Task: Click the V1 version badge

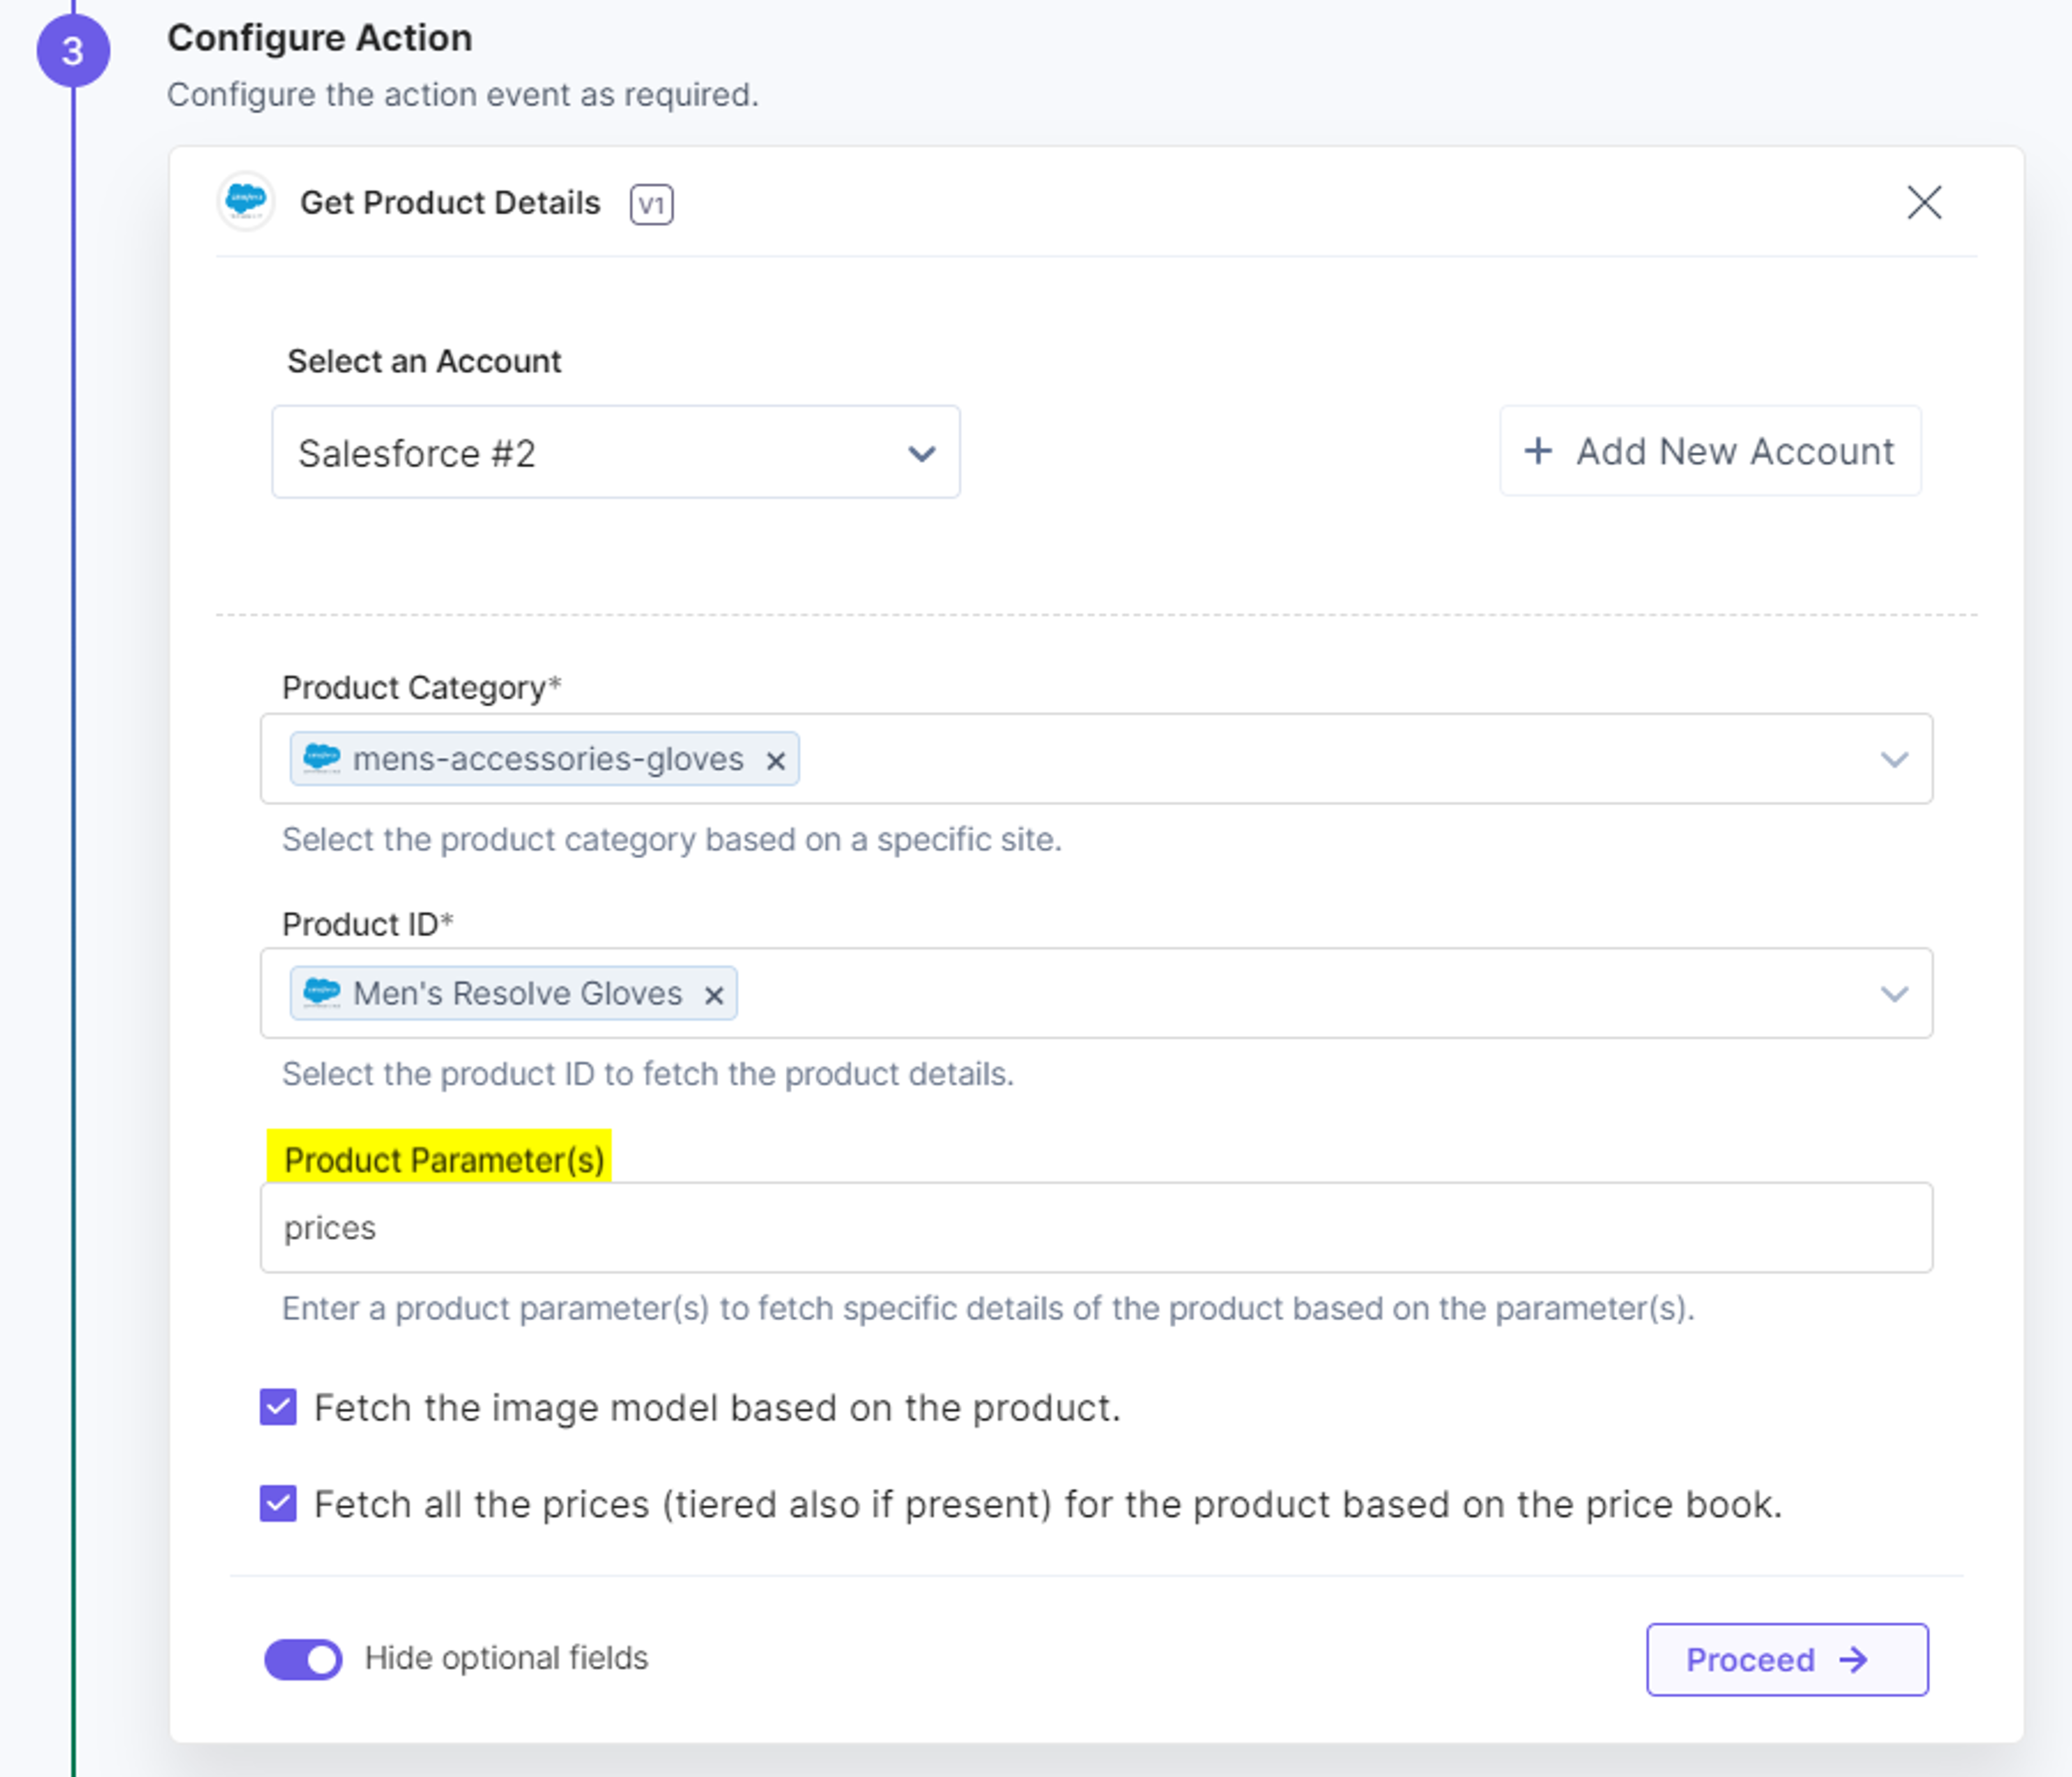Action: (x=651, y=205)
